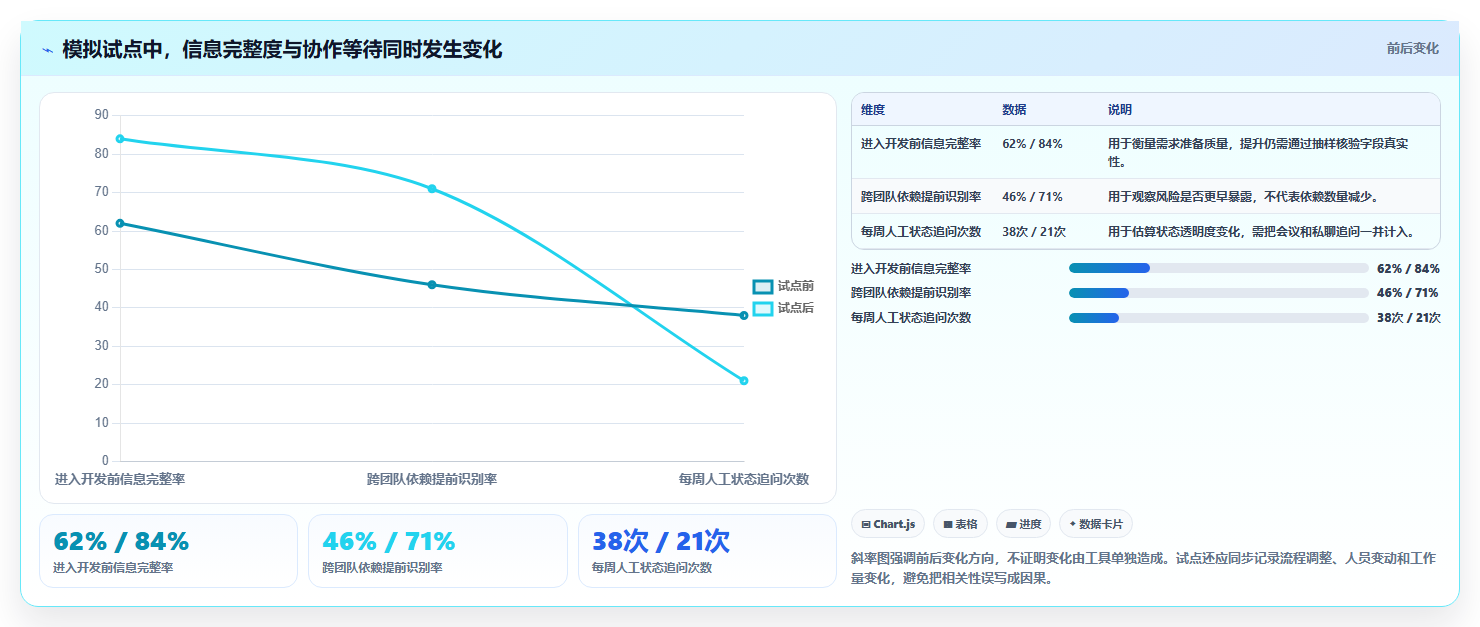The height and width of the screenshot is (627, 1480).
Task: Select the 表格 chip
Action: point(960,524)
